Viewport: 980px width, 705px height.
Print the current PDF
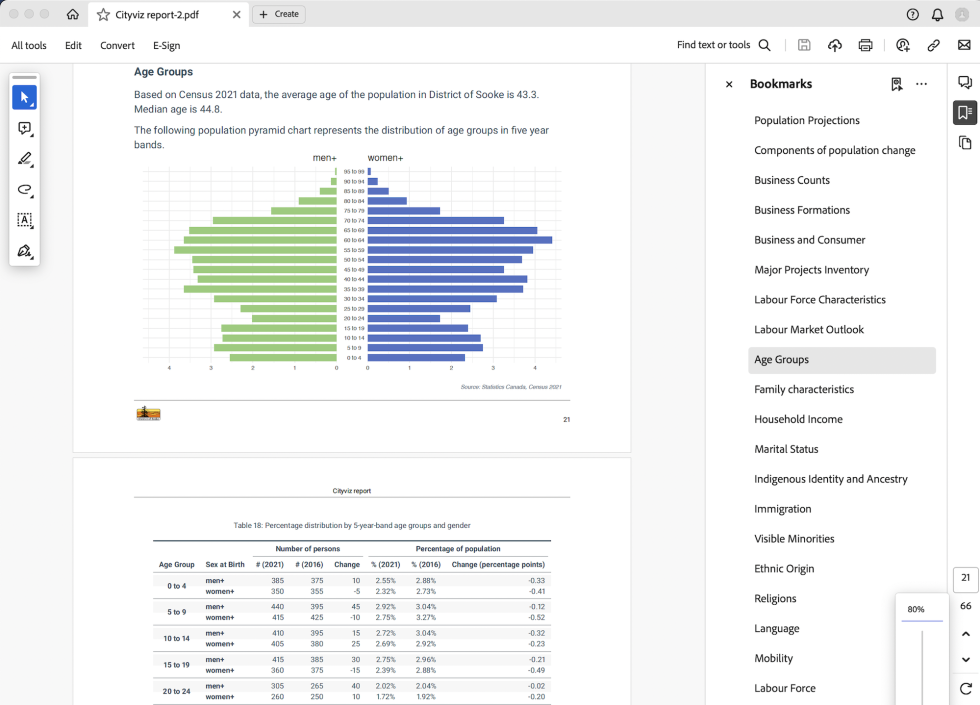coord(865,45)
